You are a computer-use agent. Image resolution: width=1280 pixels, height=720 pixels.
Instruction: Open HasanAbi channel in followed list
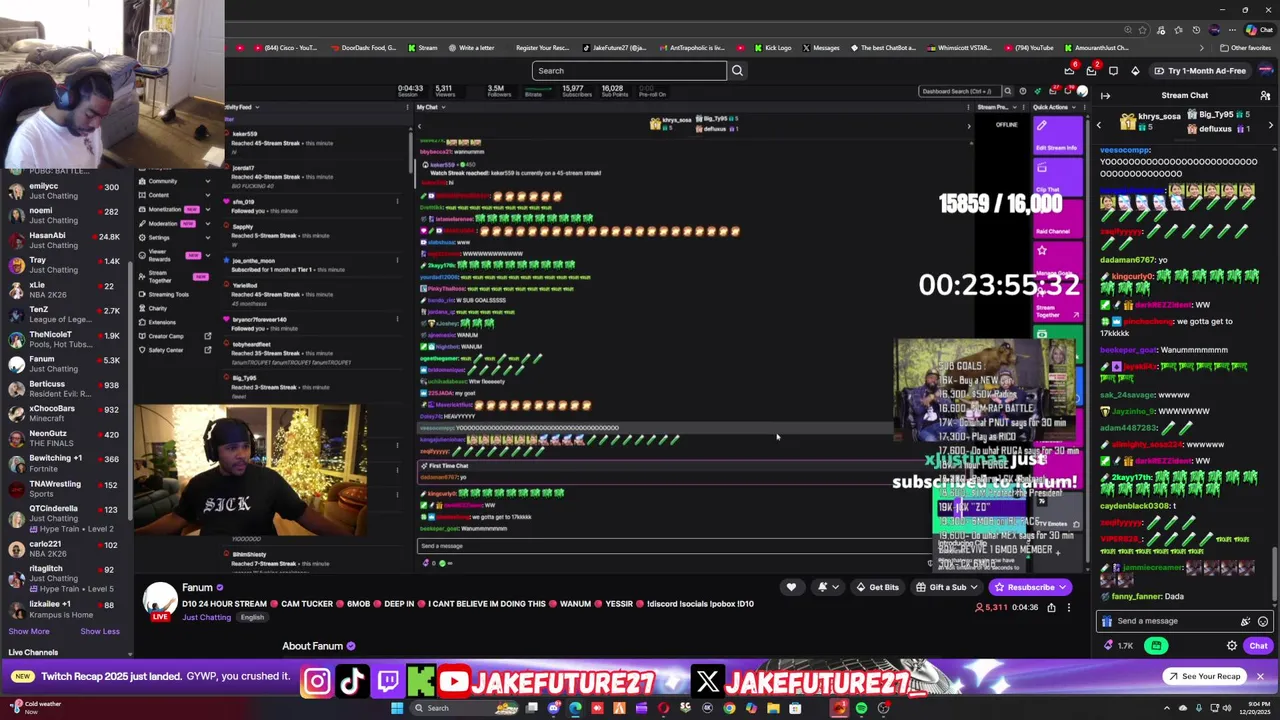pos(65,240)
